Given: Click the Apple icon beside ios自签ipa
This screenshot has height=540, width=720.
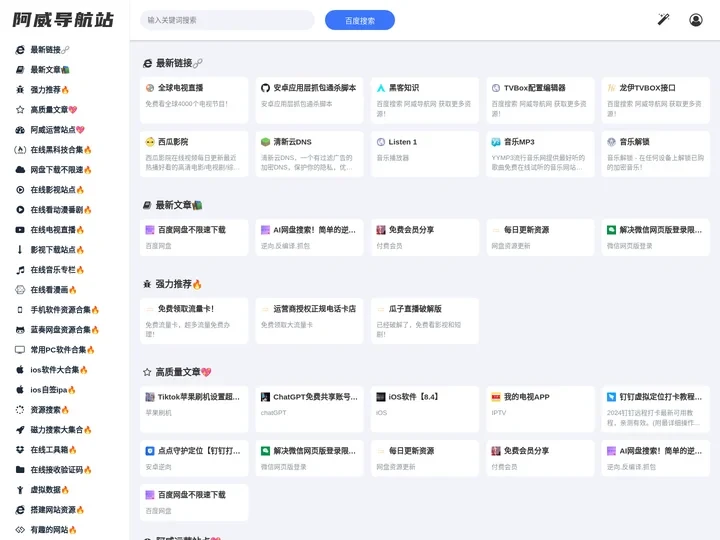Looking at the screenshot, I should coord(20,390).
